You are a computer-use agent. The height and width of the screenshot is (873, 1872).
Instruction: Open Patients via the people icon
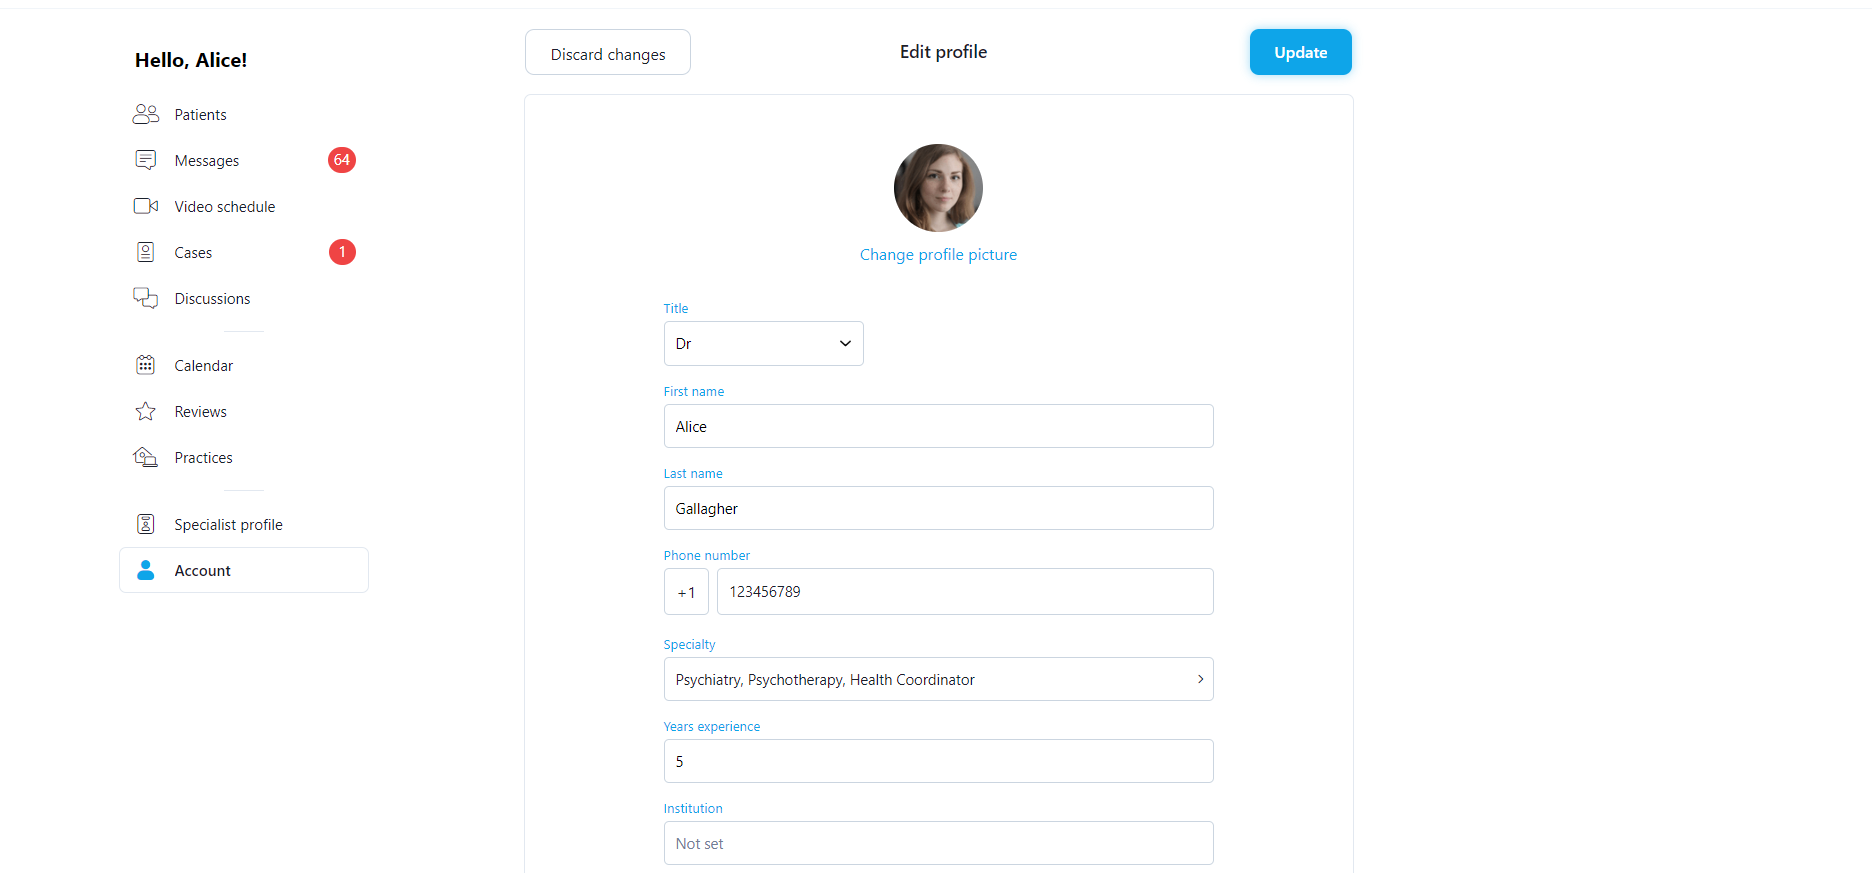click(x=146, y=114)
